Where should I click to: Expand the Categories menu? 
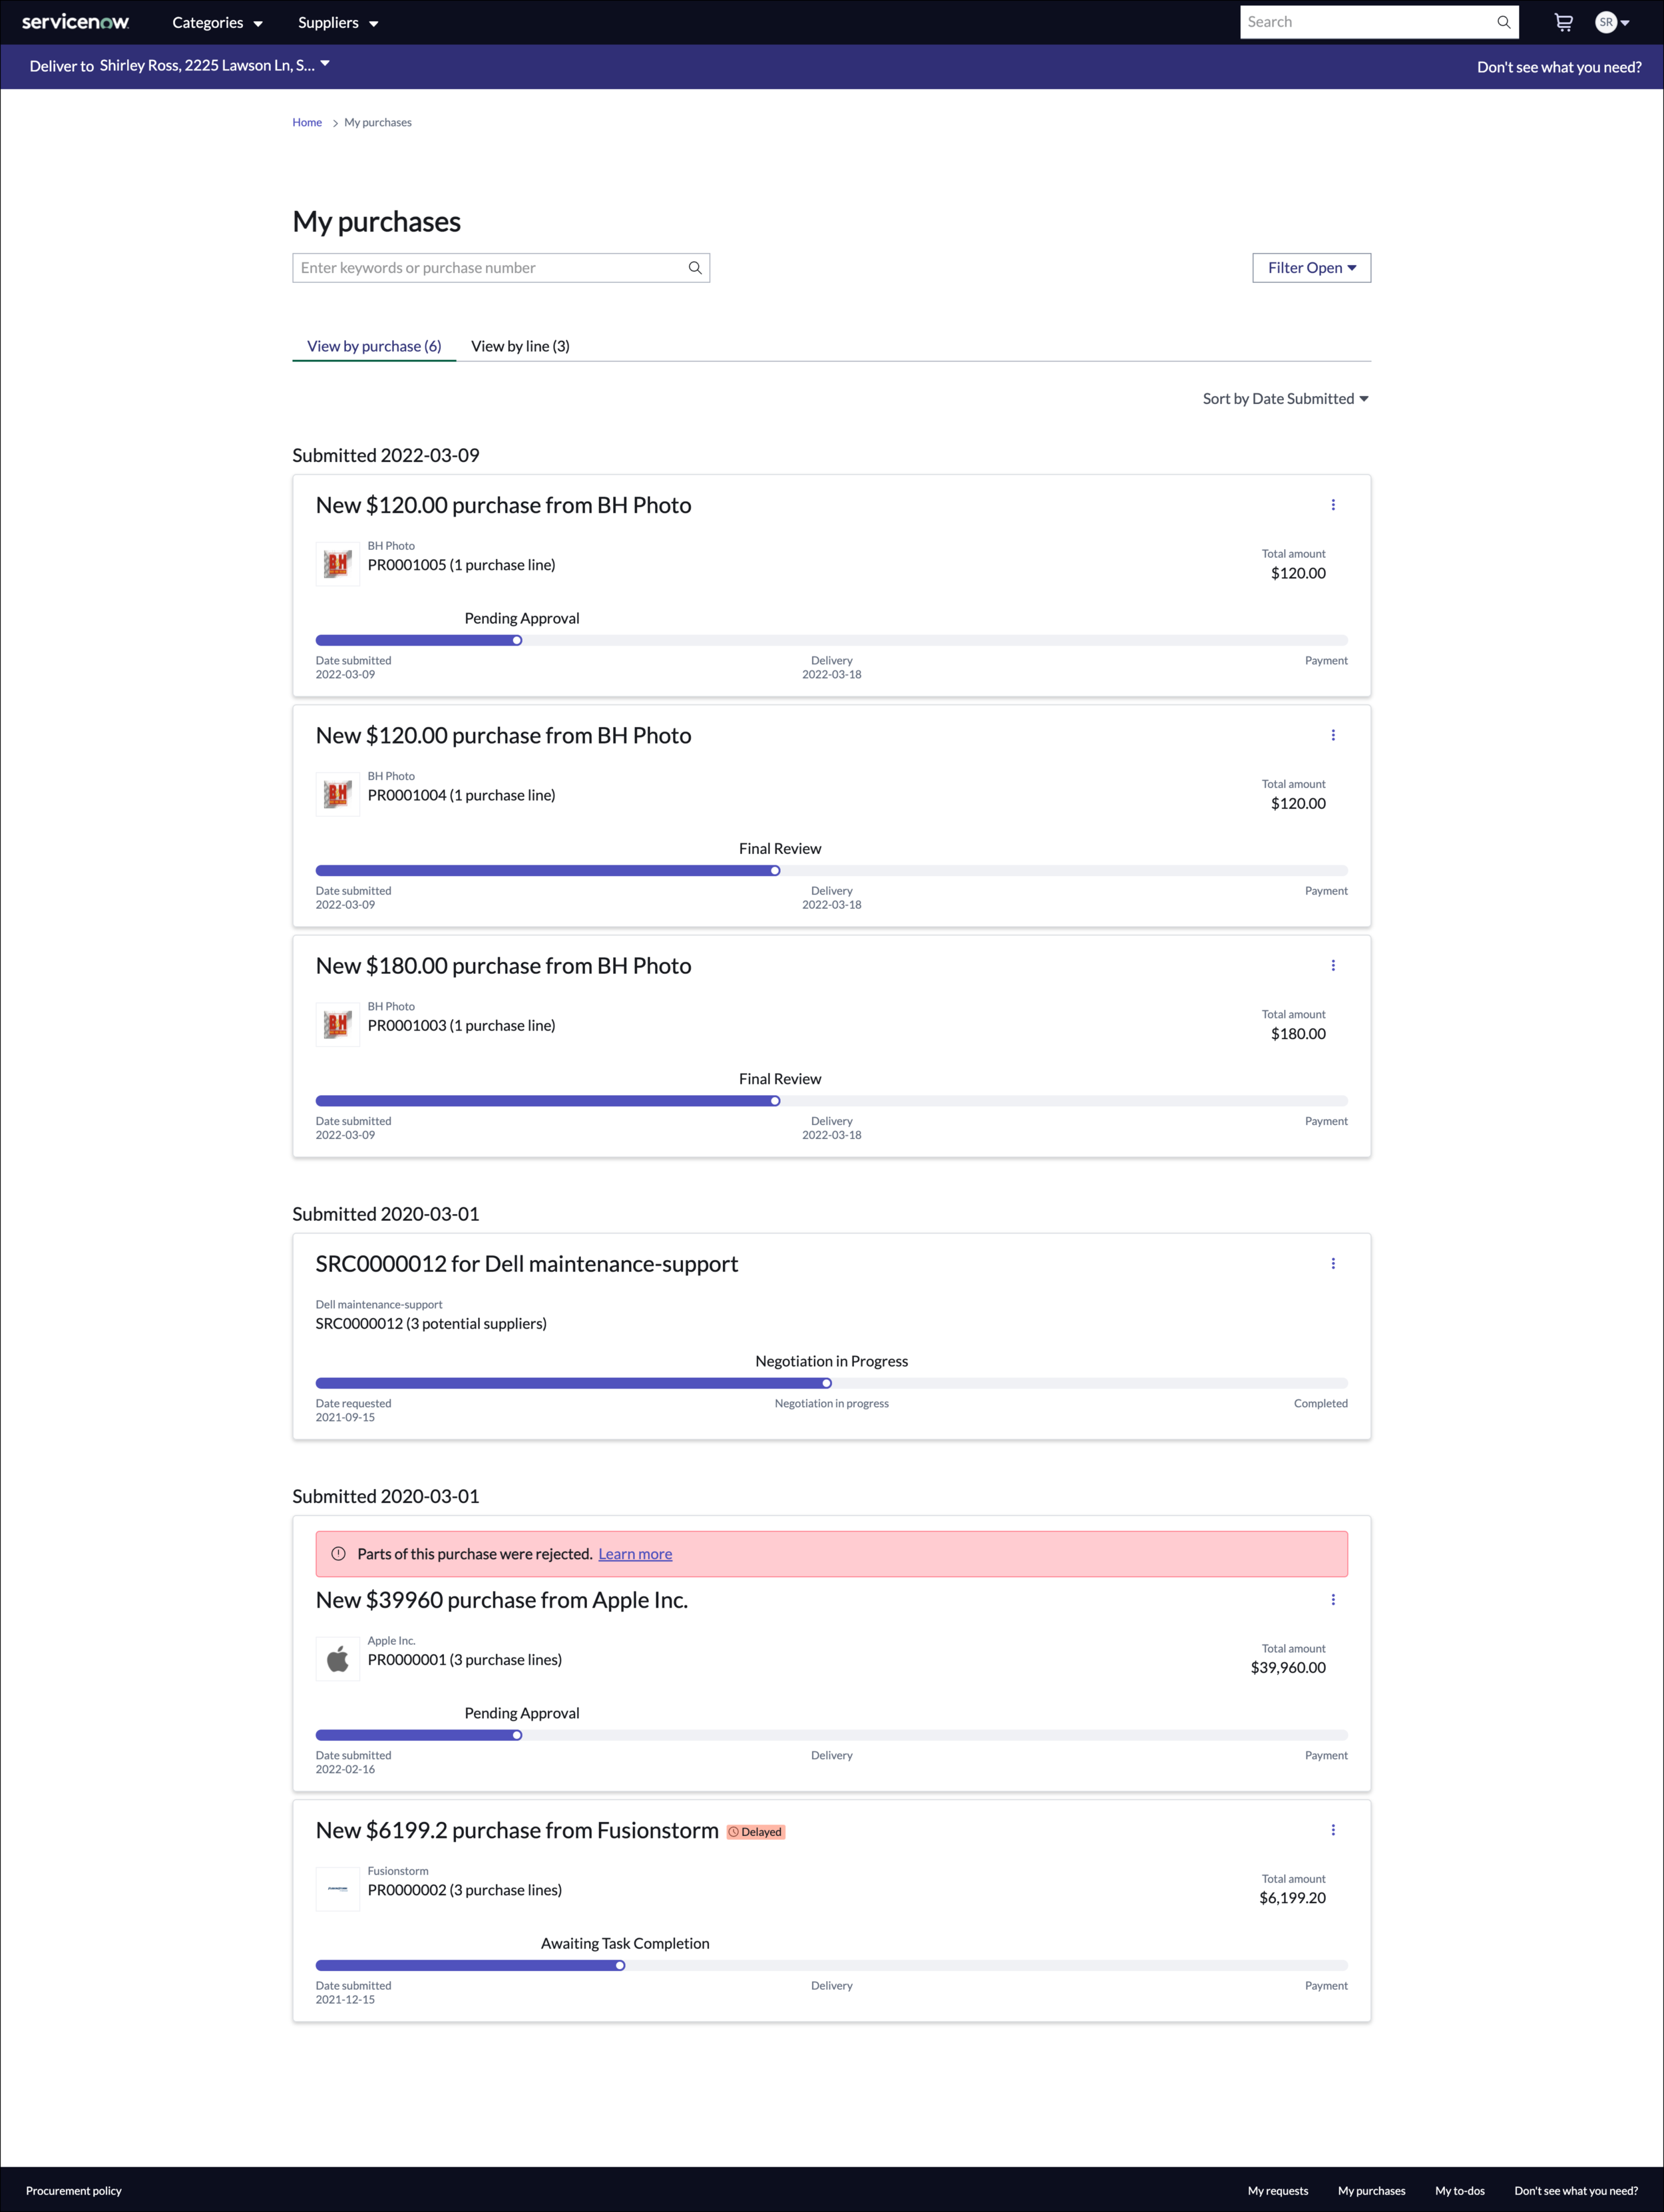click(x=217, y=23)
